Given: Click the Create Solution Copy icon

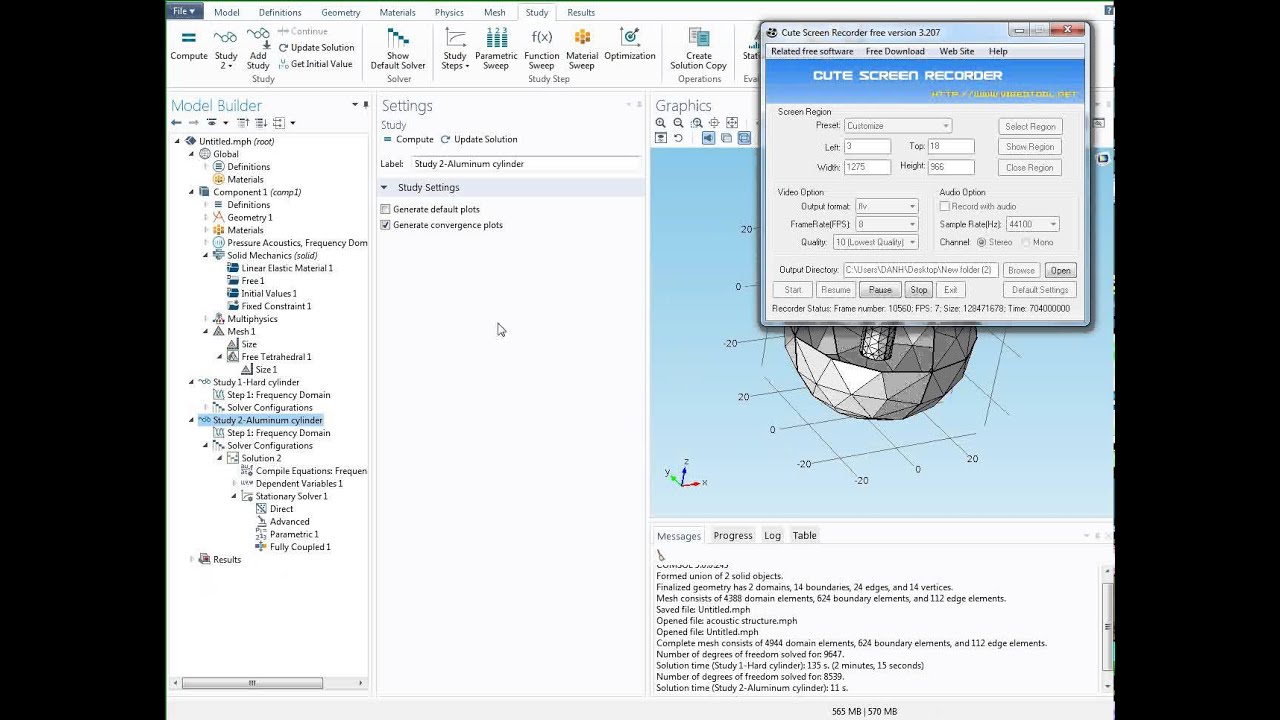Looking at the screenshot, I should [x=698, y=38].
